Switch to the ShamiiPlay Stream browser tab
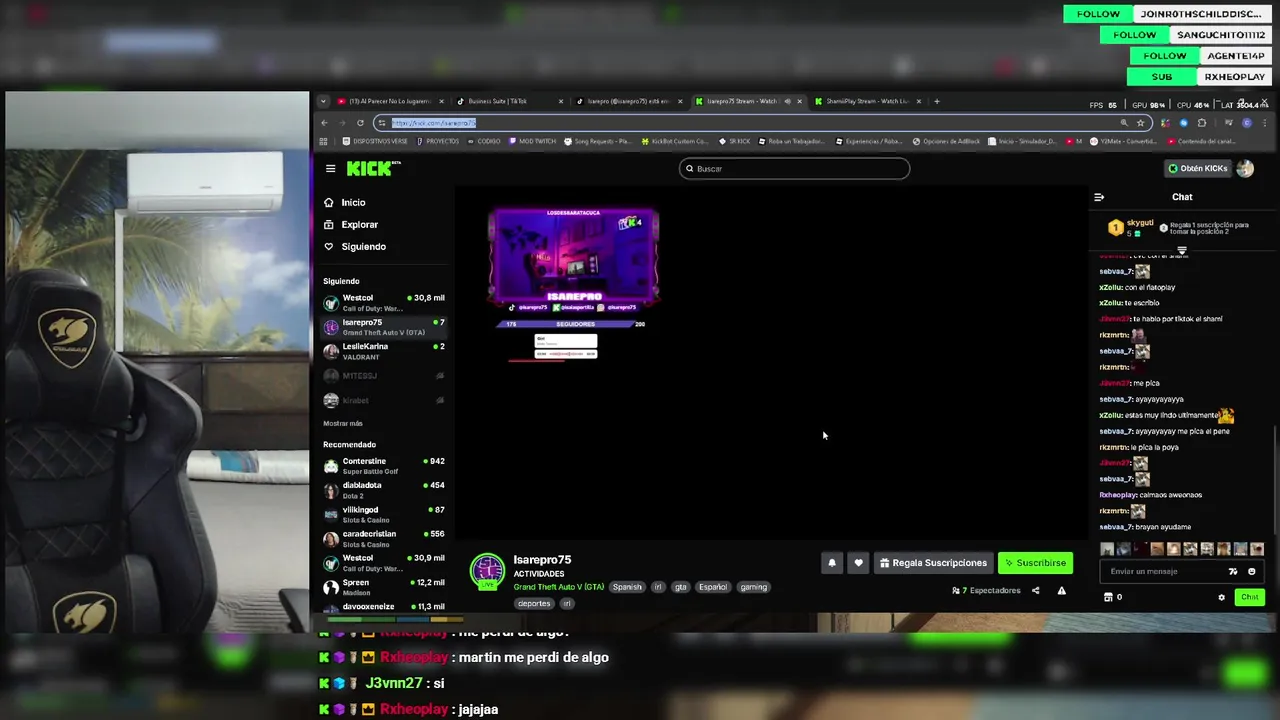Viewport: 1280px width, 720px height. (867, 101)
